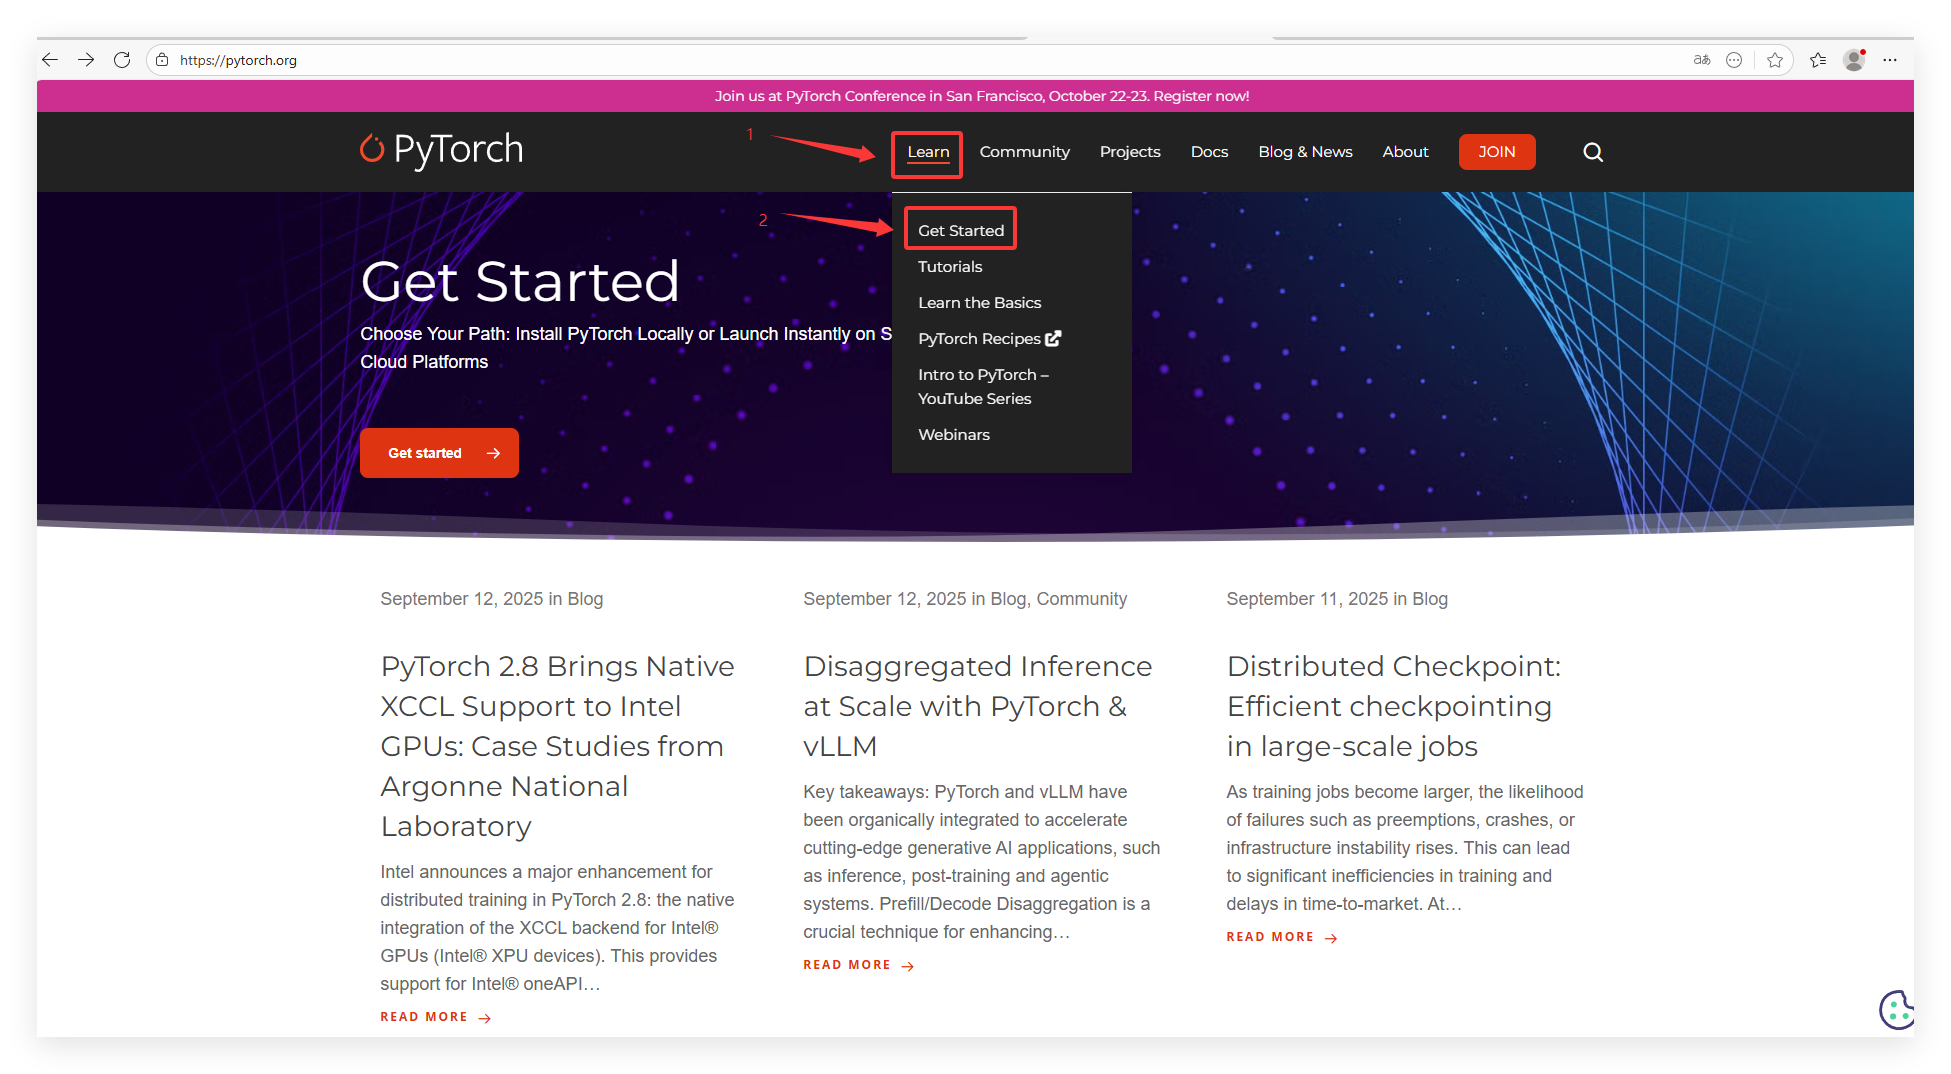Click the browser forward arrow
Viewport: 1951px width, 1074px height.
[86, 60]
